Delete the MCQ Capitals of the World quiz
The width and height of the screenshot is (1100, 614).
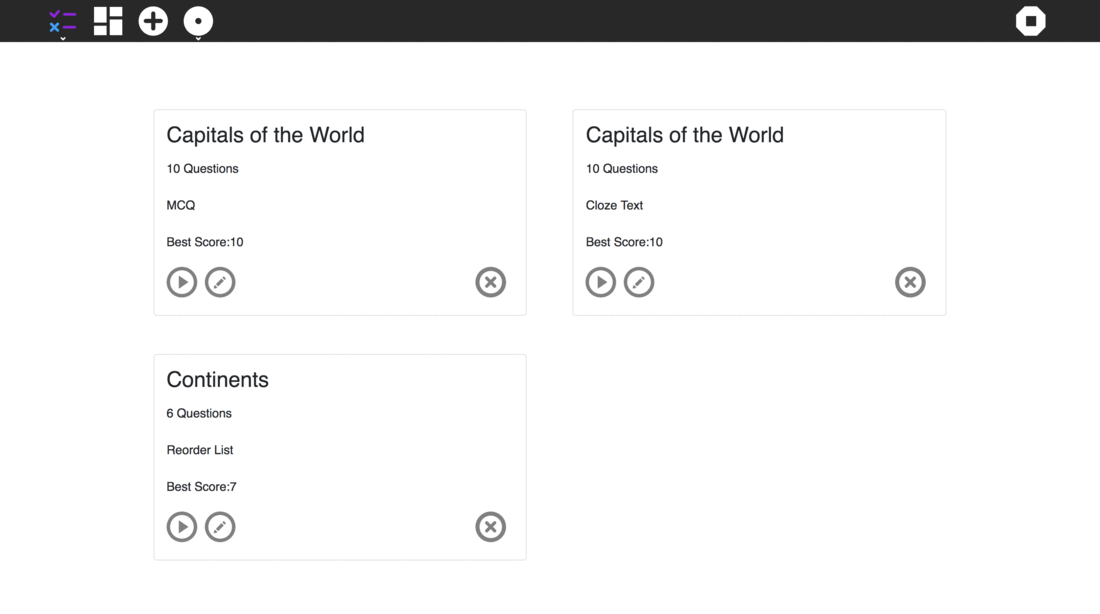pyautogui.click(x=490, y=282)
